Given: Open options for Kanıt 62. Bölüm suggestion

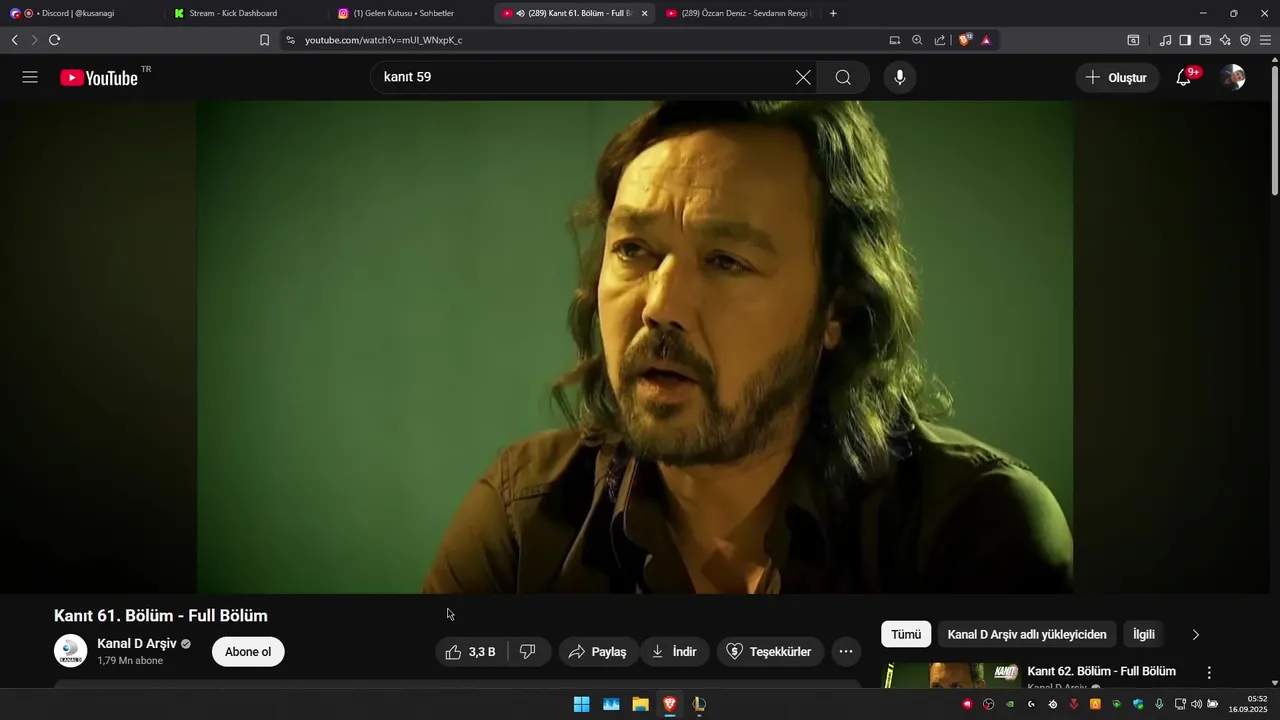Looking at the screenshot, I should [x=1209, y=673].
